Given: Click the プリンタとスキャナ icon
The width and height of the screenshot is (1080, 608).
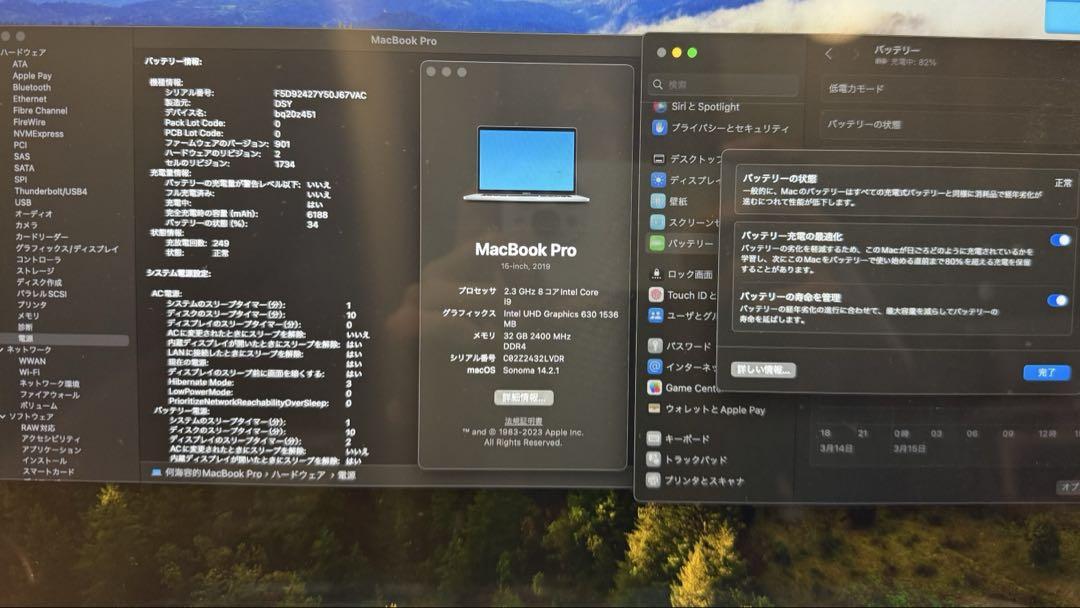Looking at the screenshot, I should pos(653,481).
